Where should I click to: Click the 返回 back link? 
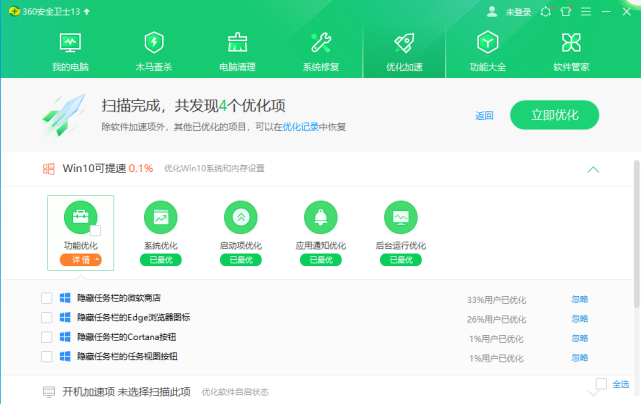click(x=484, y=116)
